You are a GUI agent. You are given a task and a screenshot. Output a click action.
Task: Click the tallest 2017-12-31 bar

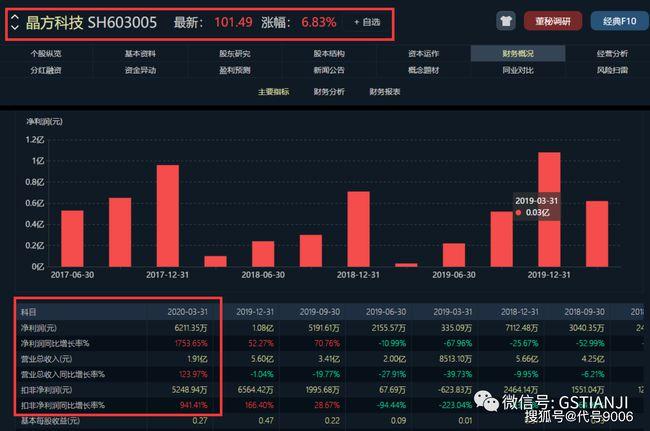pyautogui.click(x=167, y=216)
